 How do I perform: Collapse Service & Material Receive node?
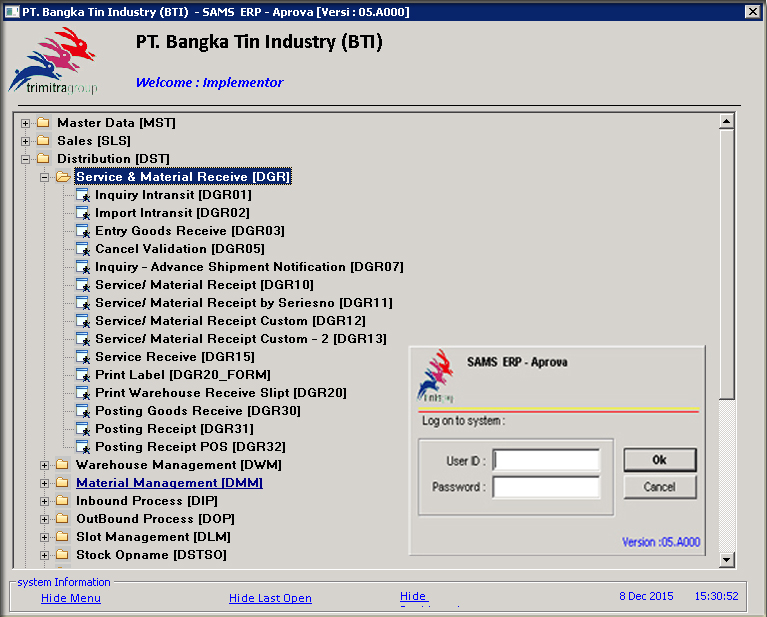45,177
